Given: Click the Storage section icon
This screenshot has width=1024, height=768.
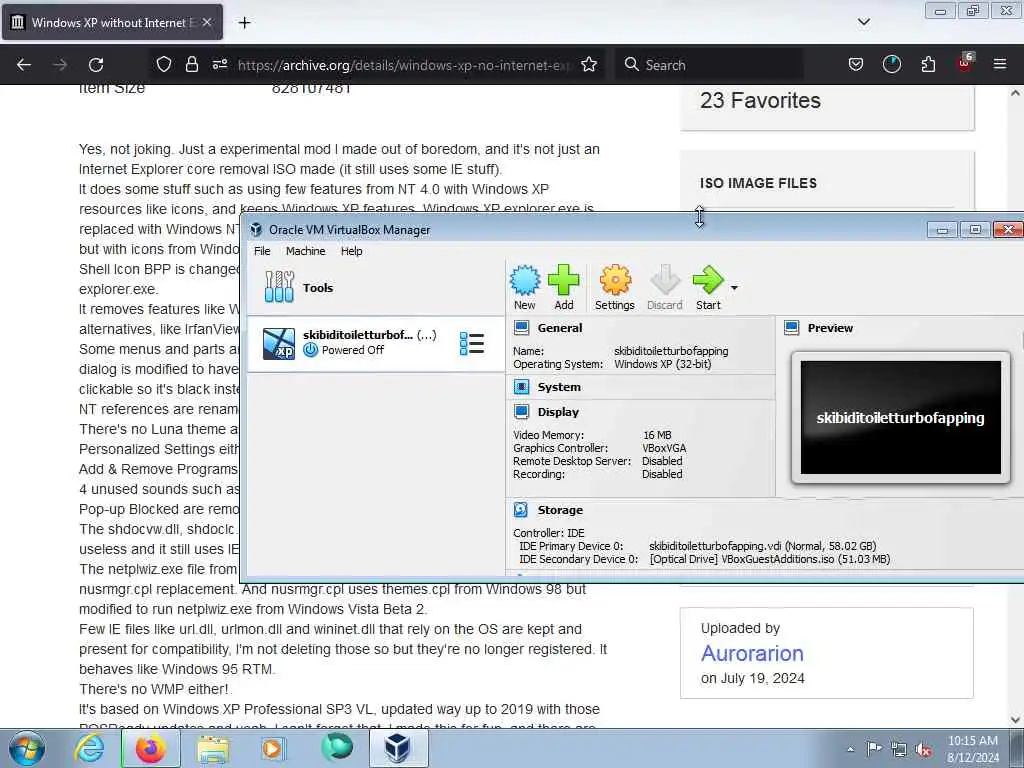Looking at the screenshot, I should point(521,510).
